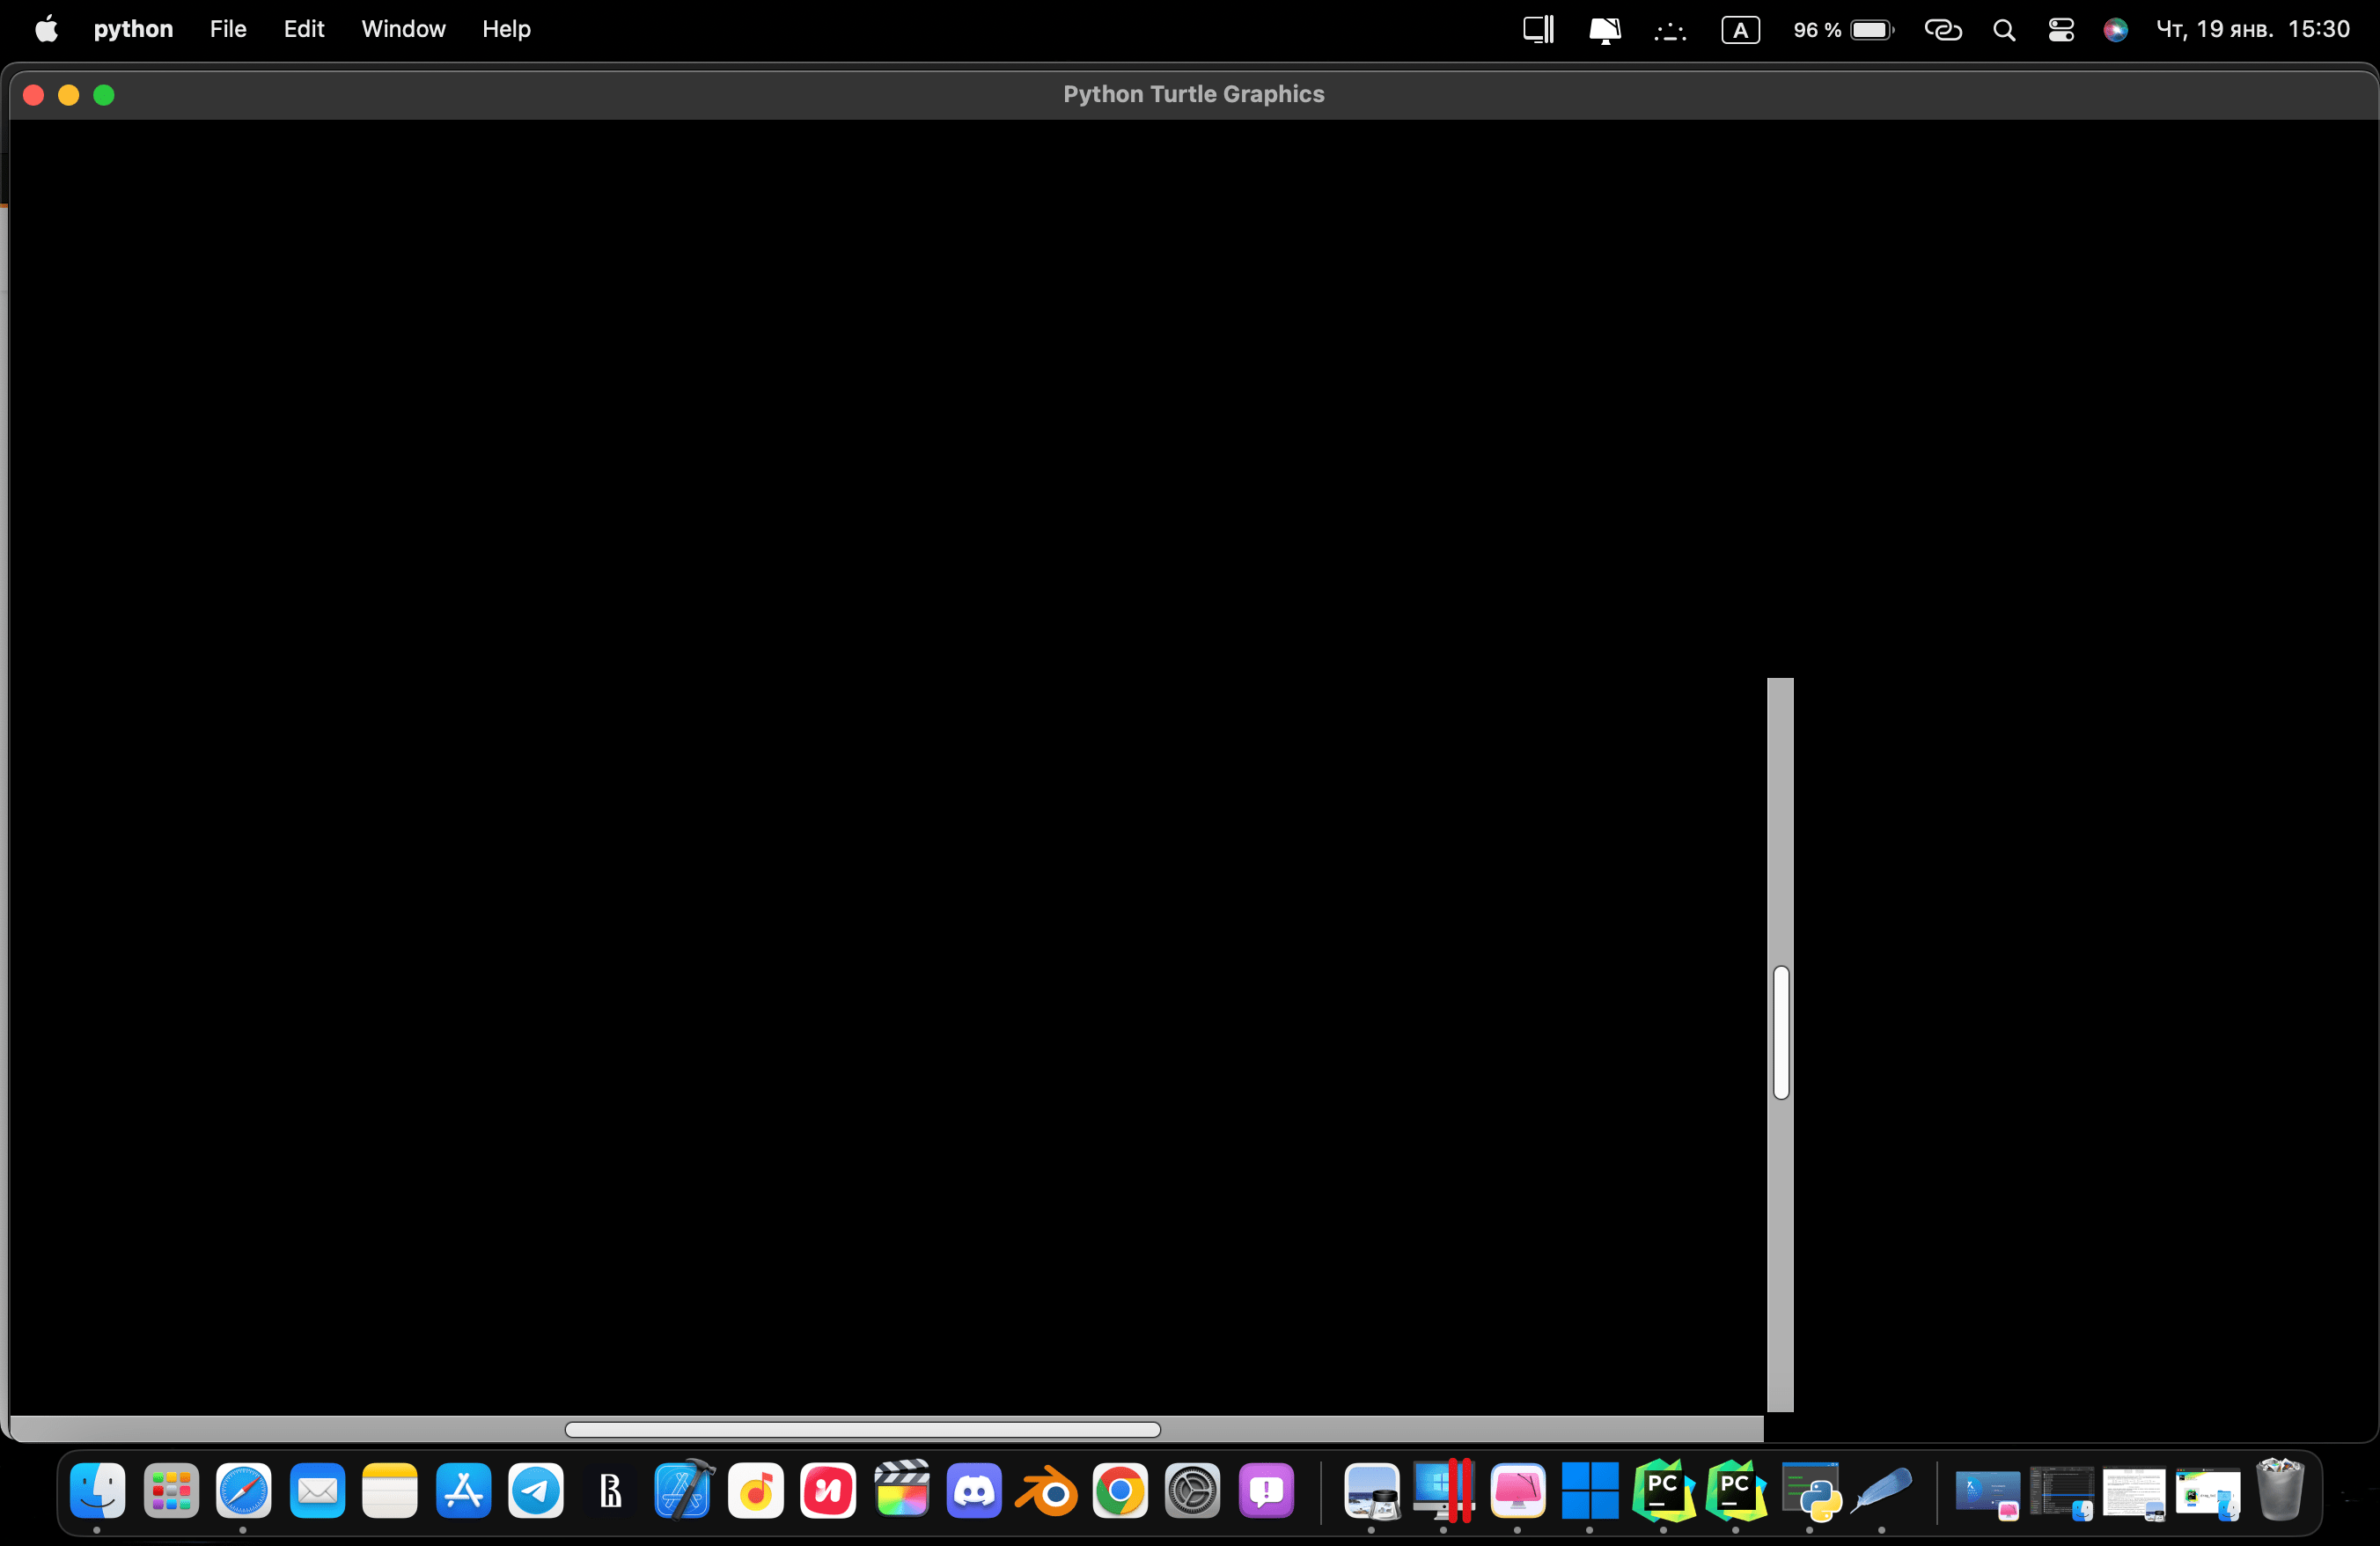Click the horizontal scrollbar track left of the thumb
This screenshot has width=2380, height=1546.
(286, 1430)
